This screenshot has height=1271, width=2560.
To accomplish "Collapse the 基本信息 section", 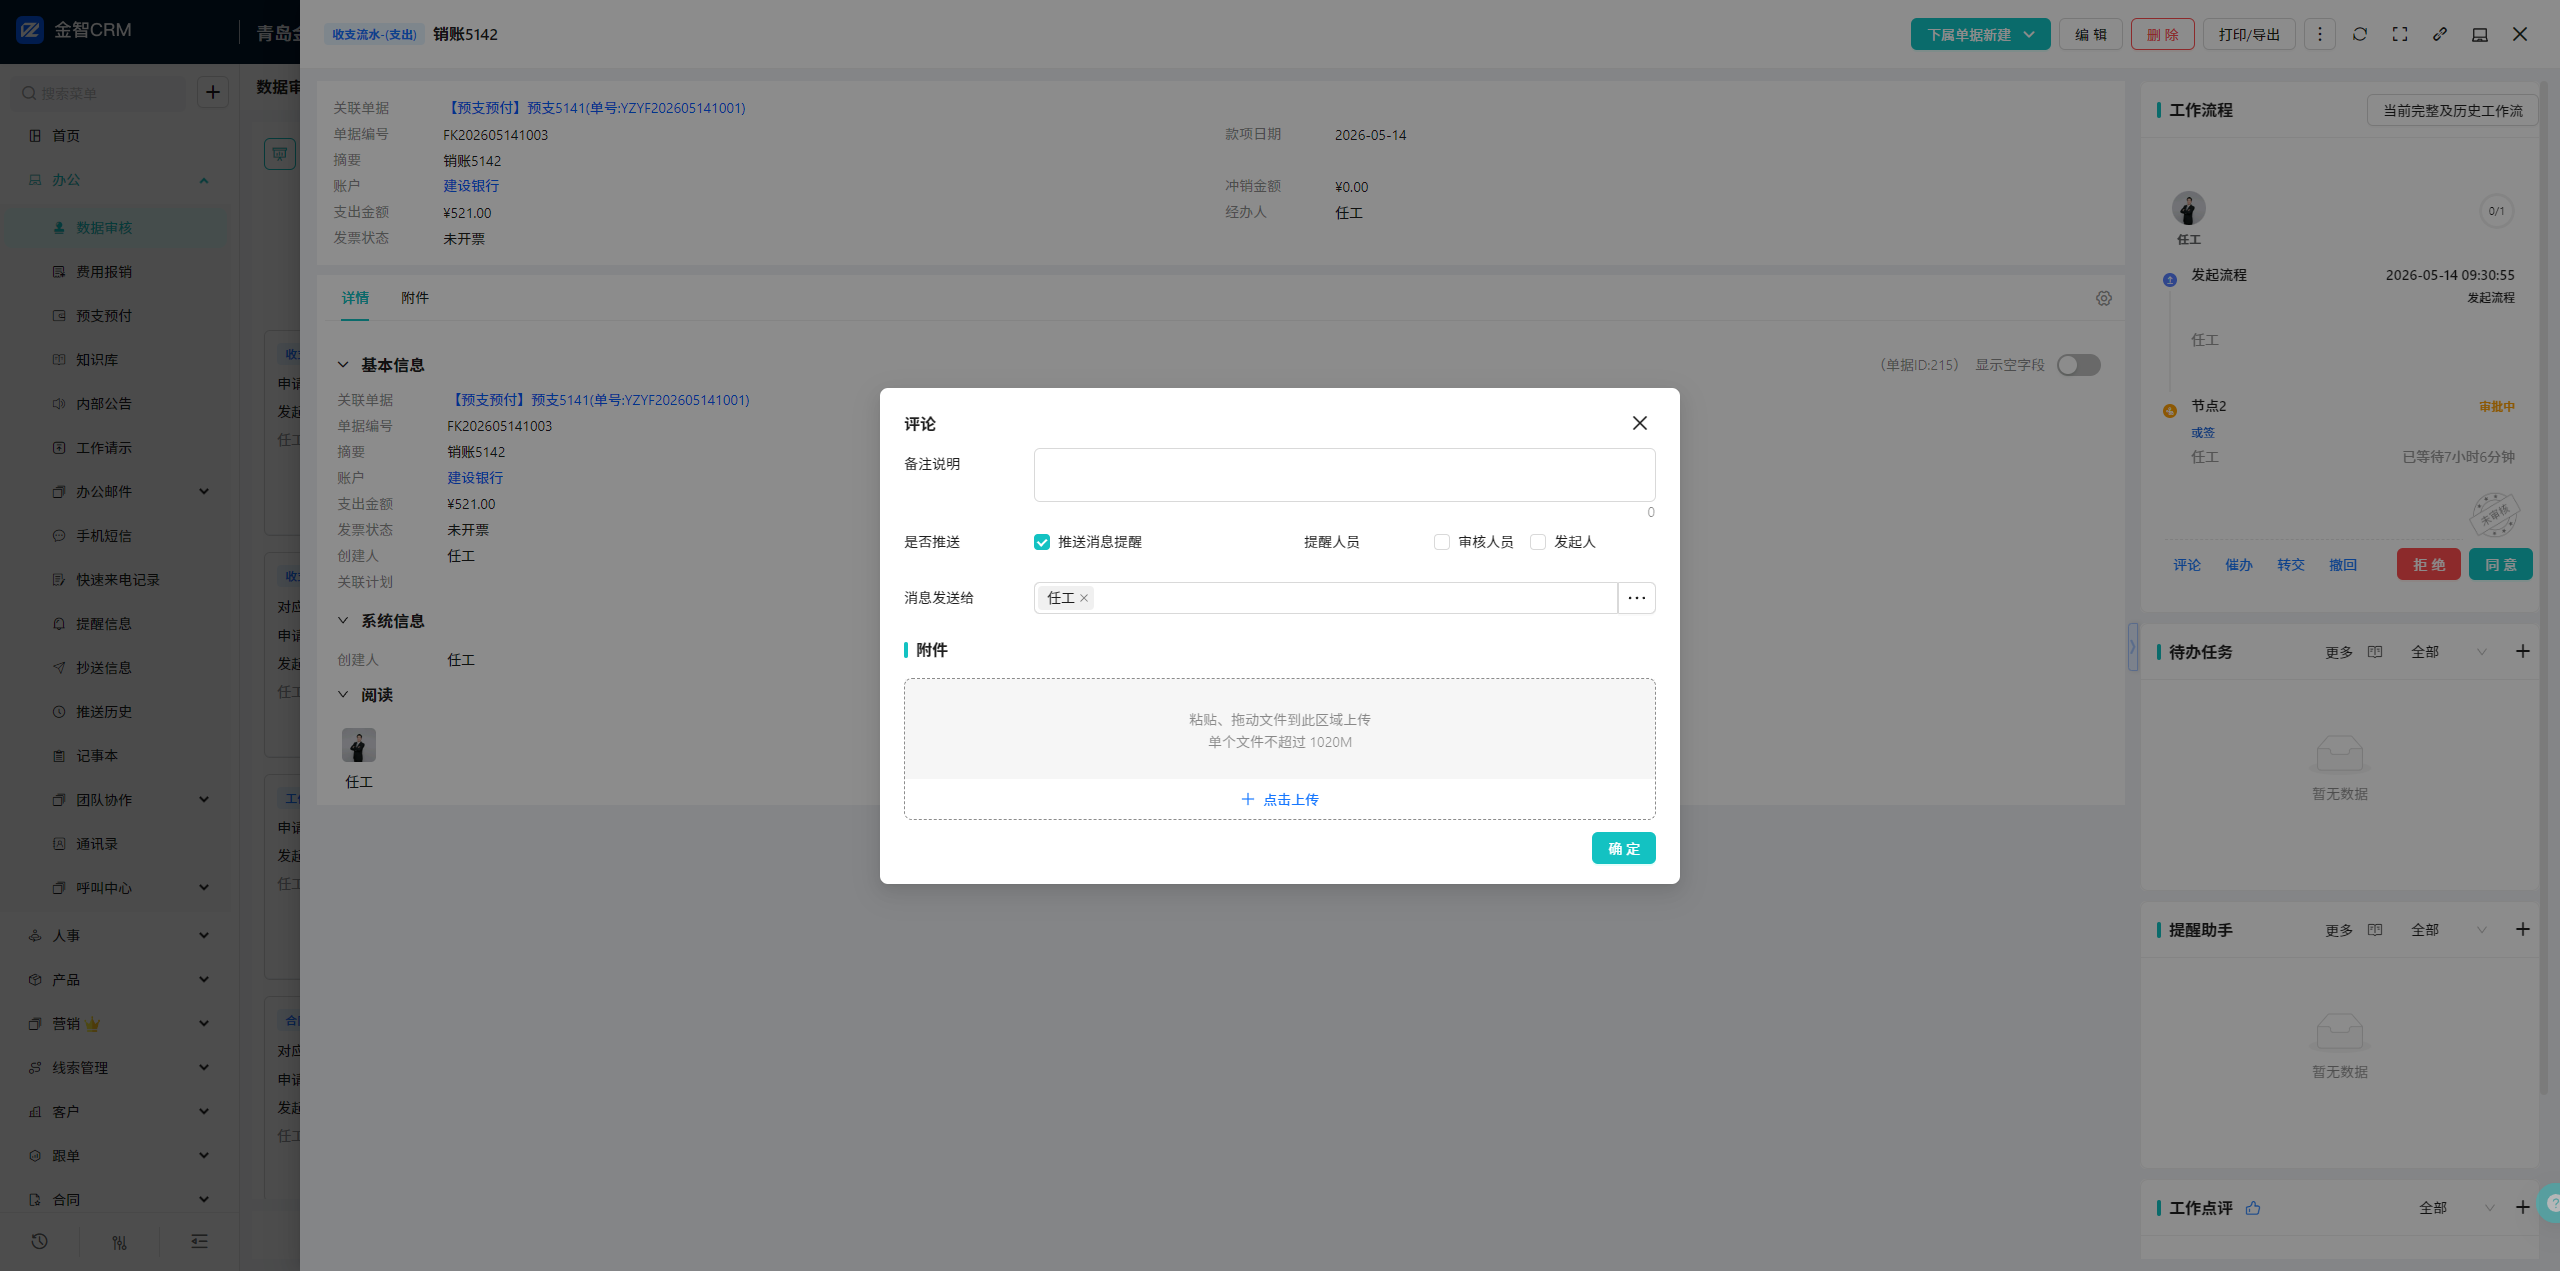I will coord(343,365).
